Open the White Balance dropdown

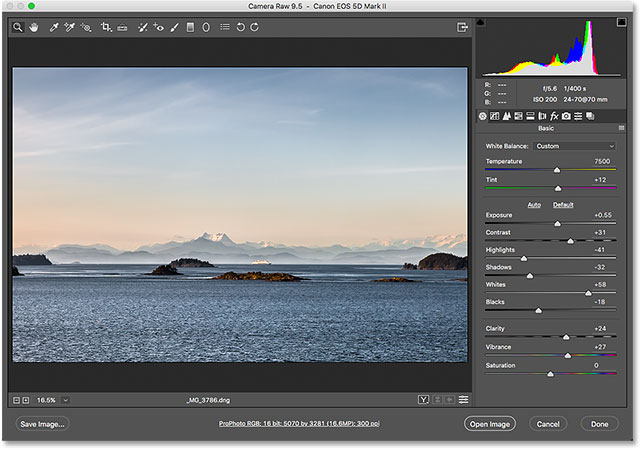coord(574,146)
